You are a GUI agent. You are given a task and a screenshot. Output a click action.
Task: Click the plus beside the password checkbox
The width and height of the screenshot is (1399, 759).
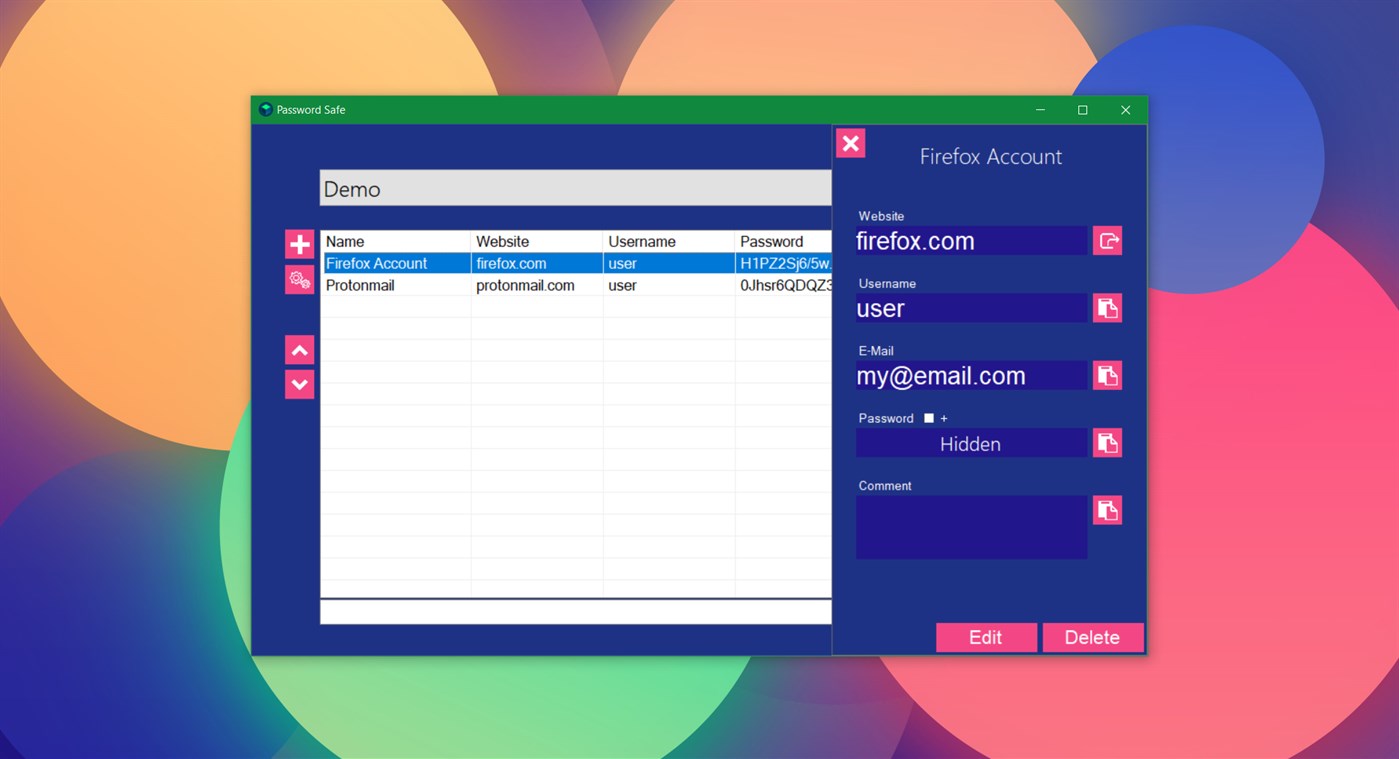[x=941, y=418]
